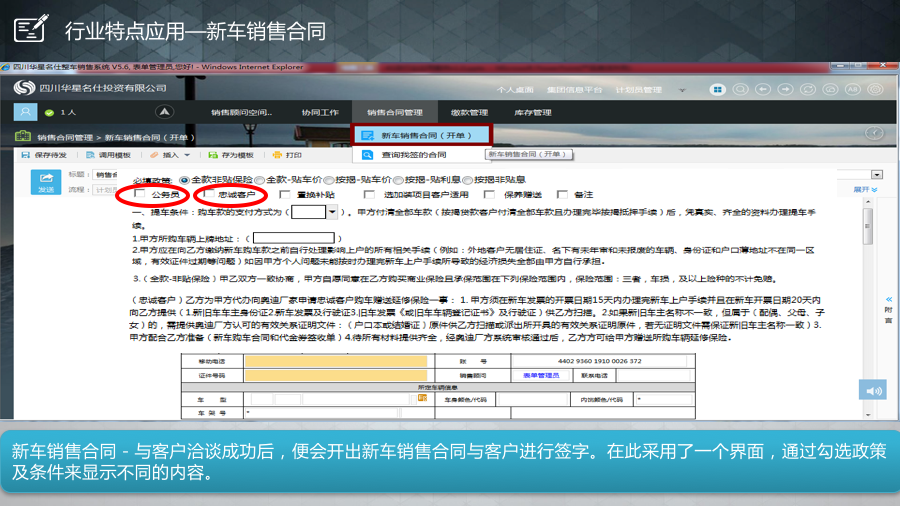Click 个人桌面 link in header
The height and width of the screenshot is (506, 900).
[515, 89]
